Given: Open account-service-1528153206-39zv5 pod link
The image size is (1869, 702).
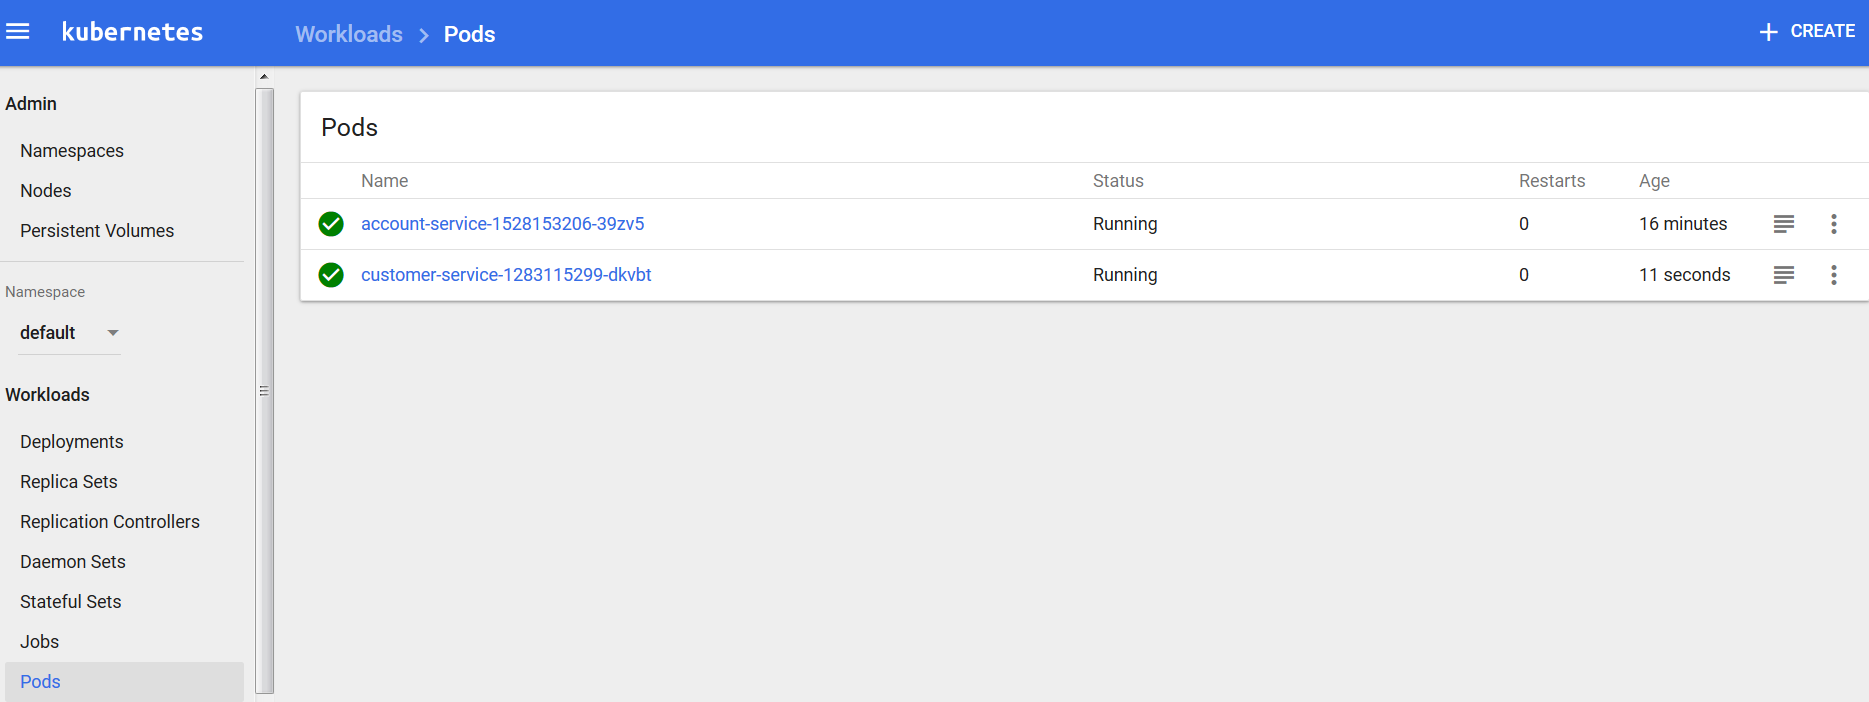Looking at the screenshot, I should click(502, 224).
